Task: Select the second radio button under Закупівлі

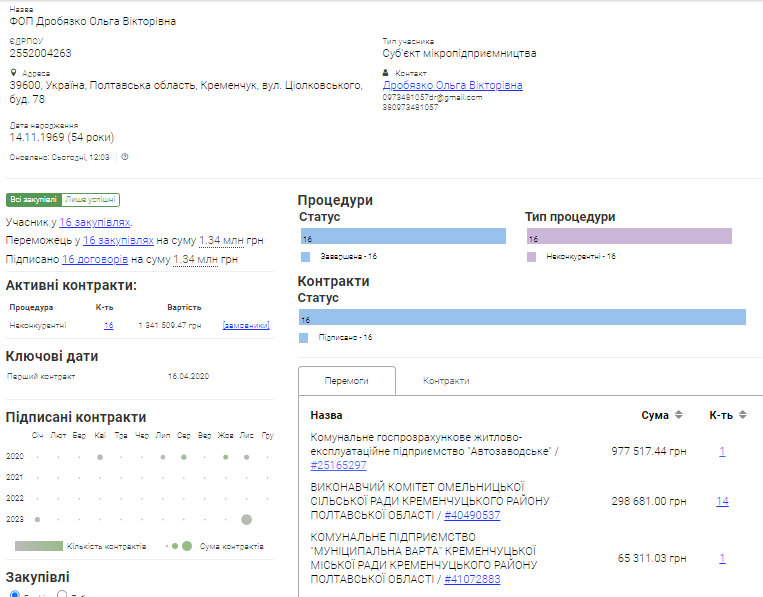Action: [x=62, y=595]
